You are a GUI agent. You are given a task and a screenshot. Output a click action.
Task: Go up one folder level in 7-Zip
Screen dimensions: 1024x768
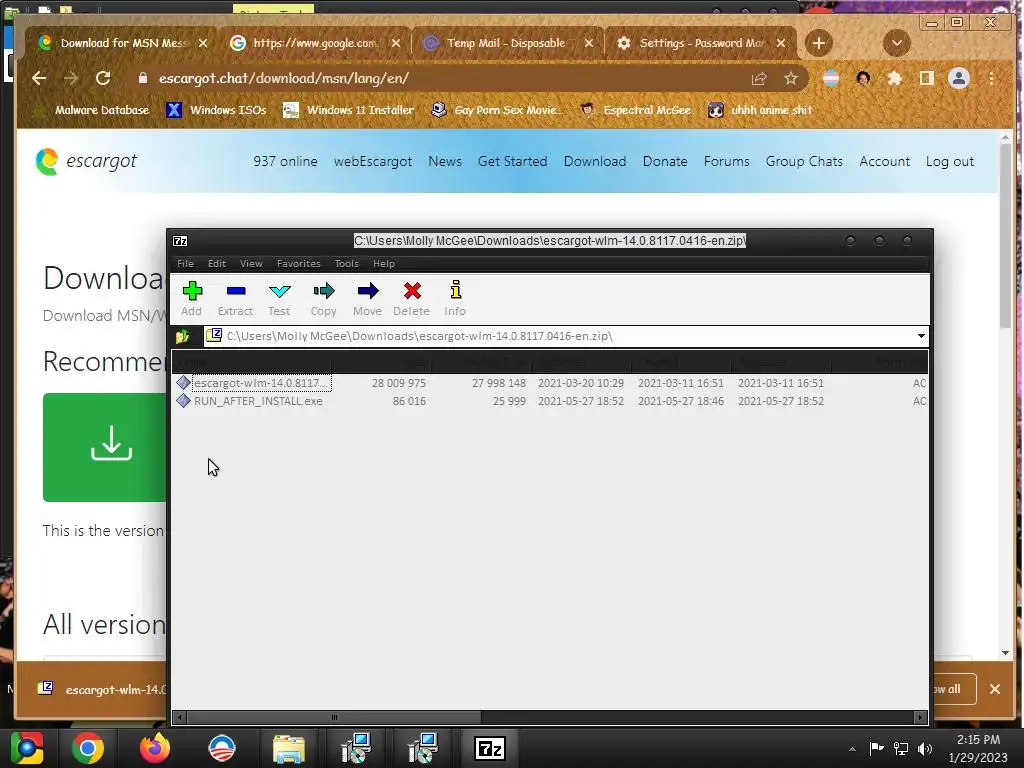pos(183,336)
